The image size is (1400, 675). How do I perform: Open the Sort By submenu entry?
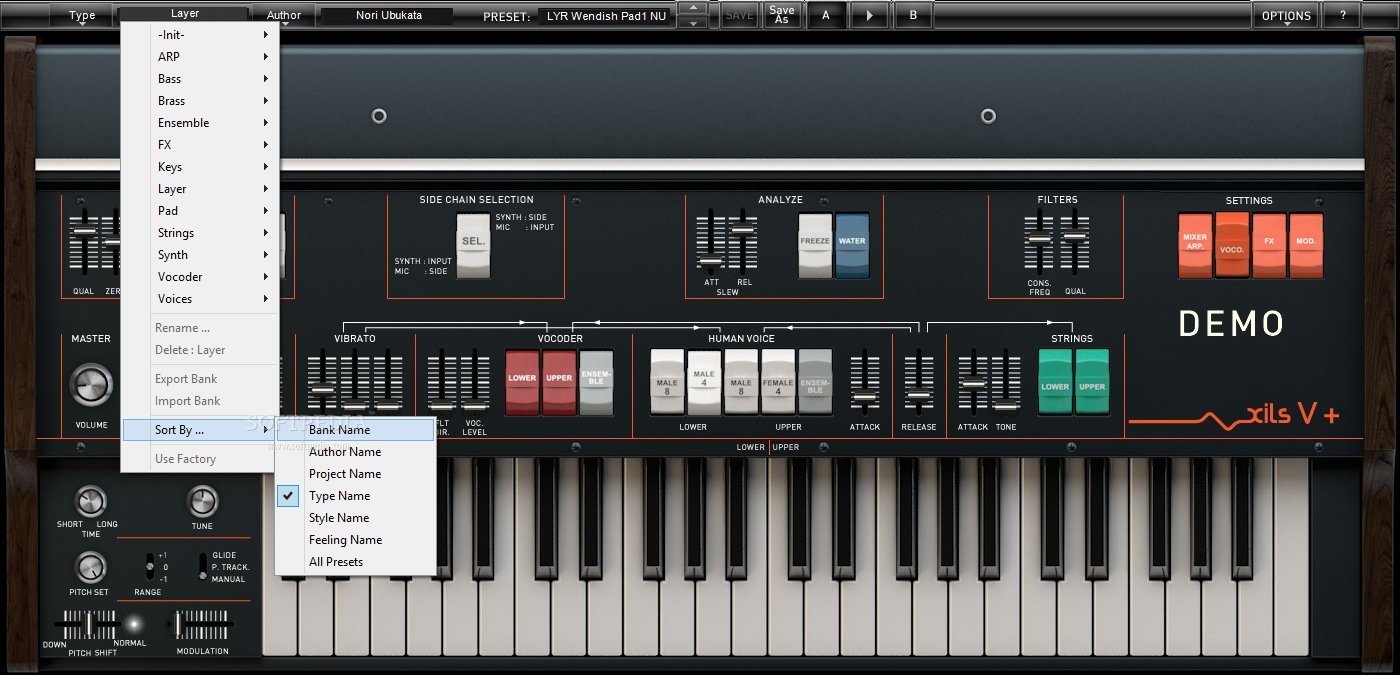coord(200,430)
